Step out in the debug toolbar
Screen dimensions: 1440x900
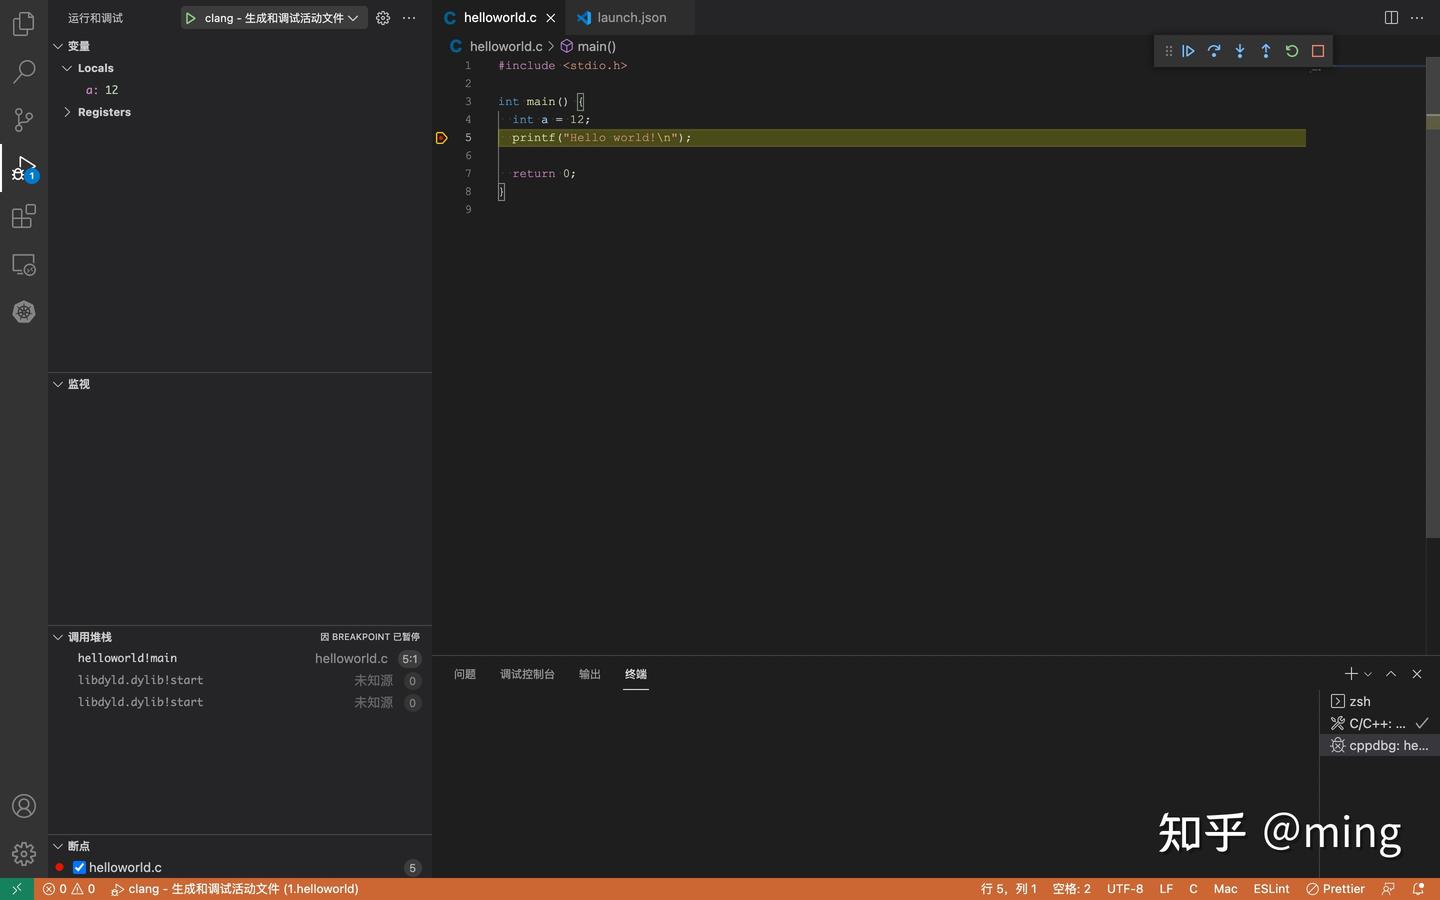[1266, 51]
